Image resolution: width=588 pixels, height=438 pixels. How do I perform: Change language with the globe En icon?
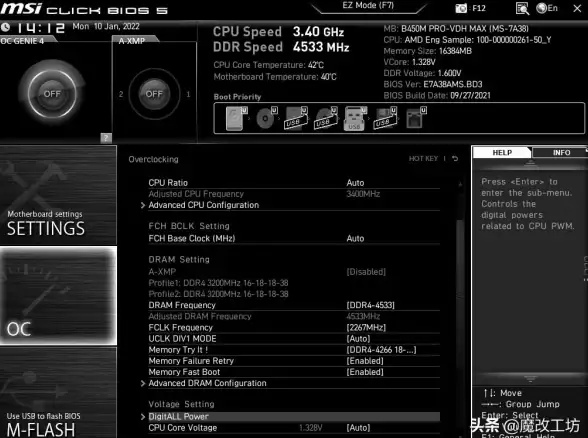[547, 8]
